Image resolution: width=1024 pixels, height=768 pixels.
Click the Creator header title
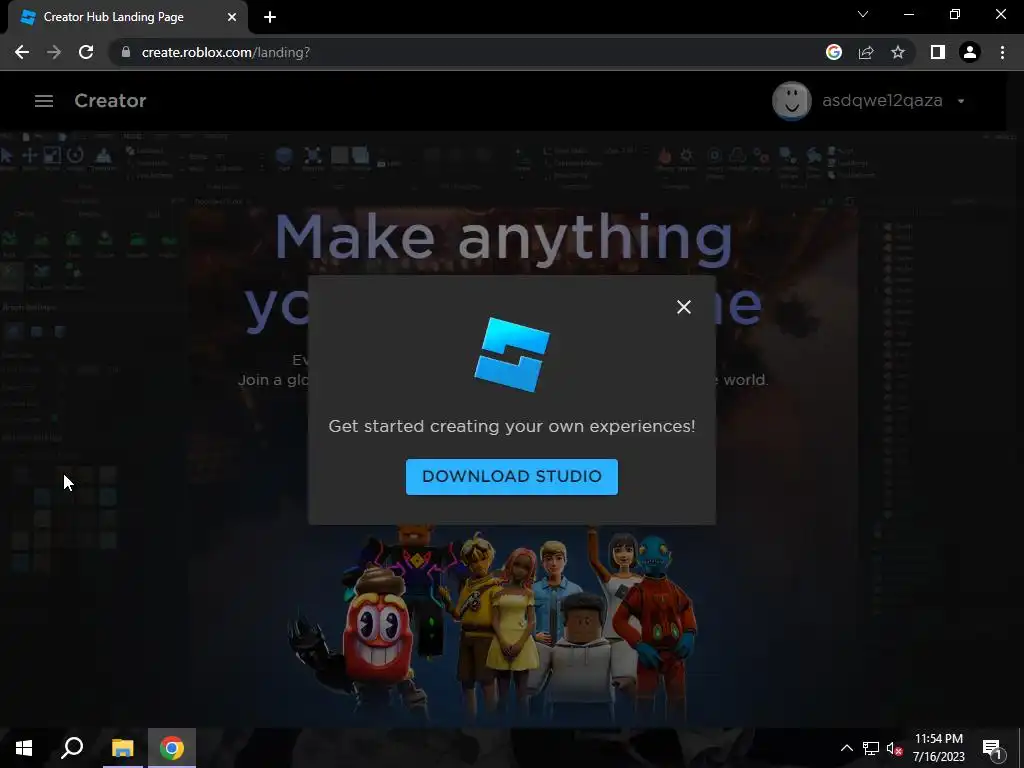[x=110, y=101]
